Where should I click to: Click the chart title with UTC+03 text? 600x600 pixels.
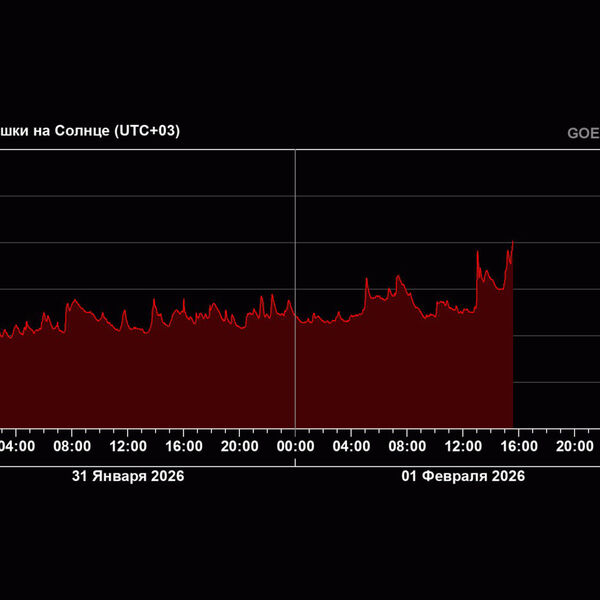[x=90, y=131]
